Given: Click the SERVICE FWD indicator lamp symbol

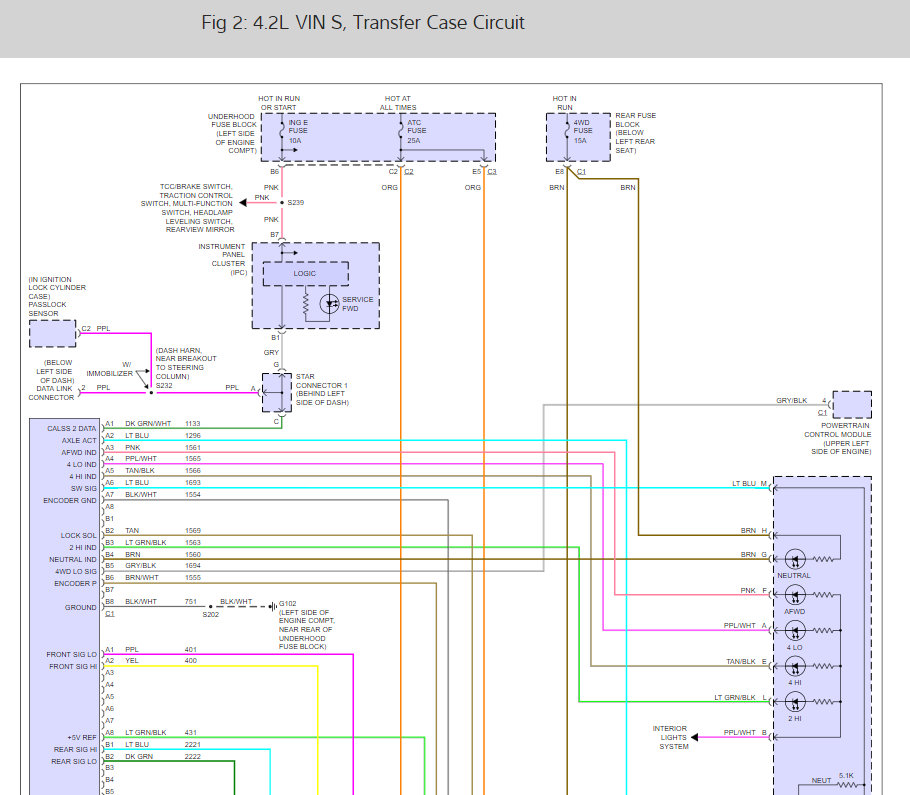Looking at the screenshot, I should coord(329,303).
